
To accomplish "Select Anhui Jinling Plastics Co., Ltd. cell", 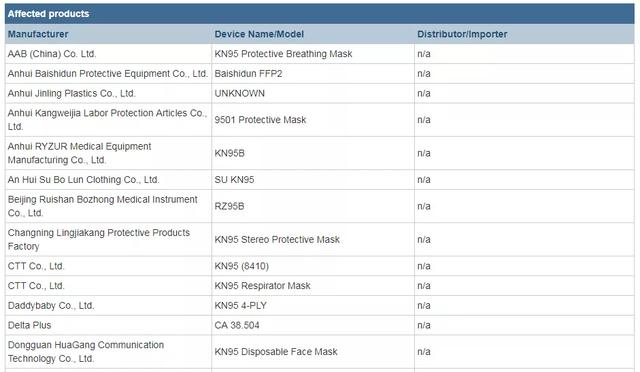I will pos(108,94).
